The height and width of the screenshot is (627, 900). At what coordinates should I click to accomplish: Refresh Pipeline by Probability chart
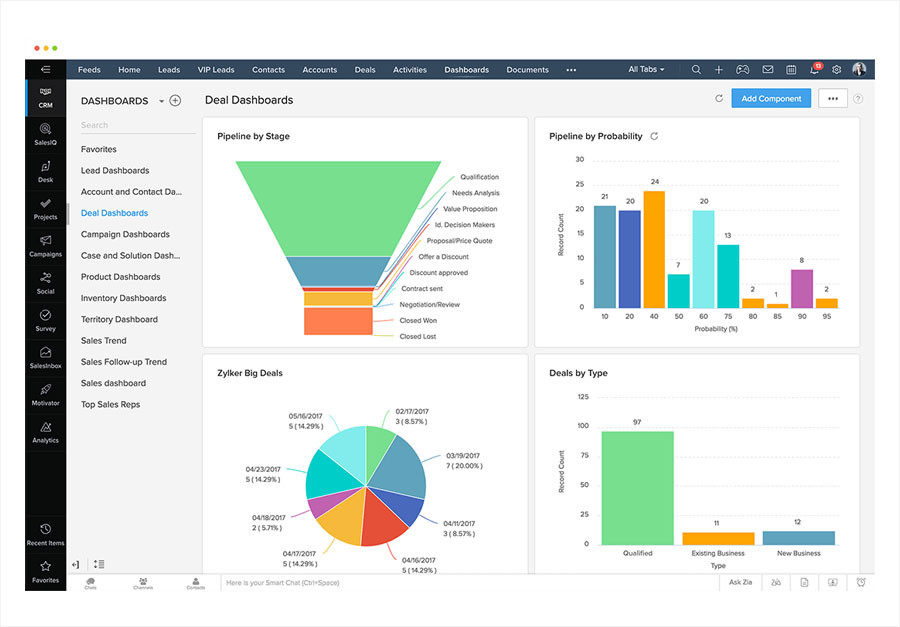coord(654,136)
